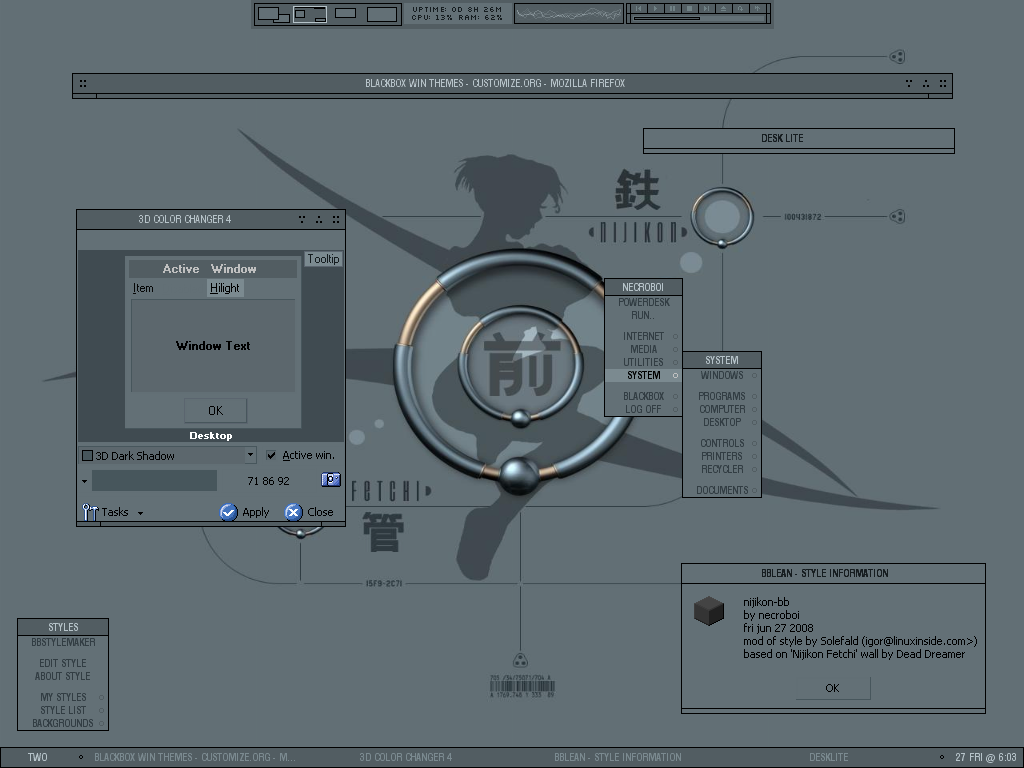
Task: Open RECYCLER entry in System submenu
Action: pos(722,470)
